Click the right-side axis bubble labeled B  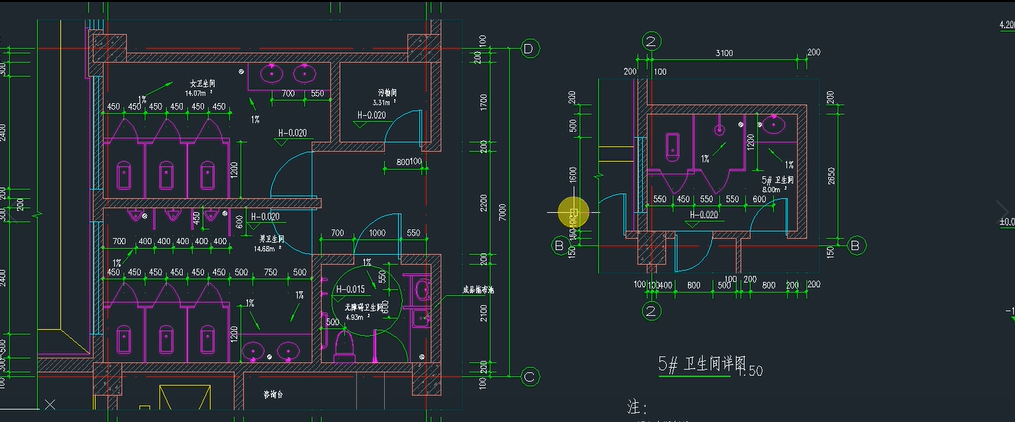tap(856, 244)
